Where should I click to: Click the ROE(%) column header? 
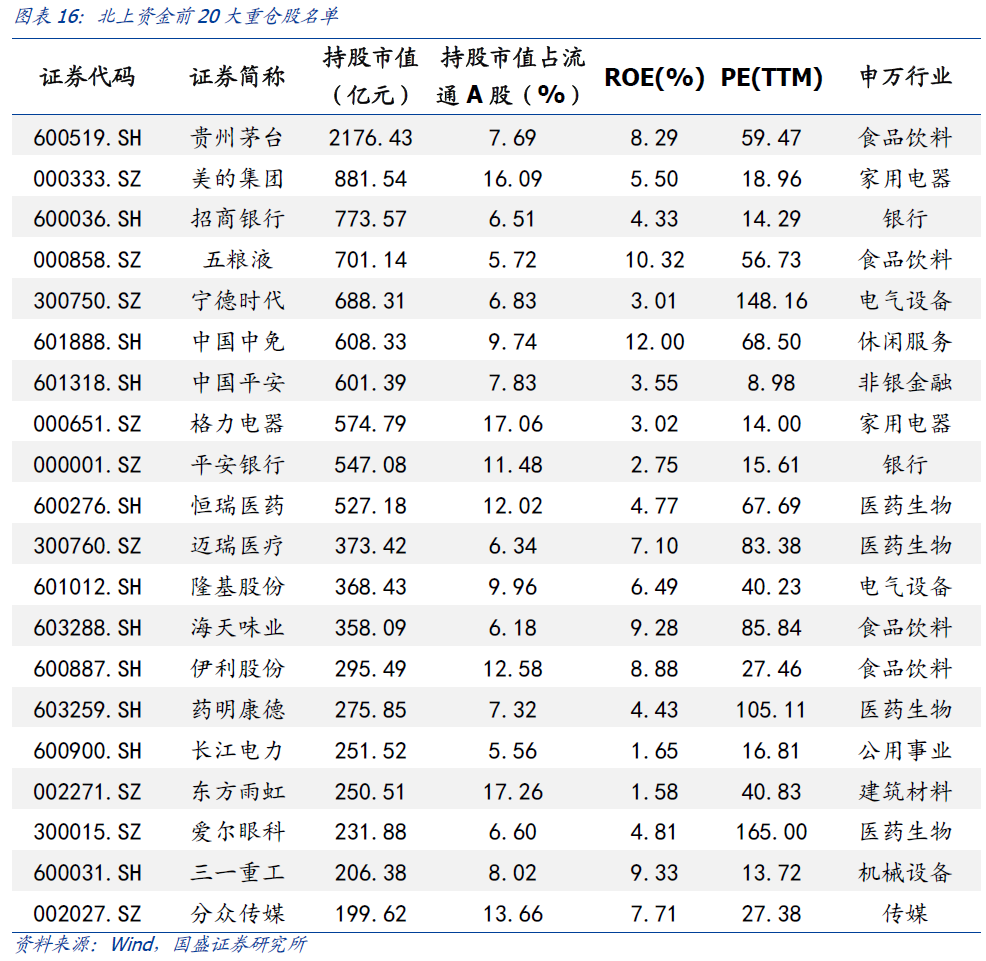[654, 77]
